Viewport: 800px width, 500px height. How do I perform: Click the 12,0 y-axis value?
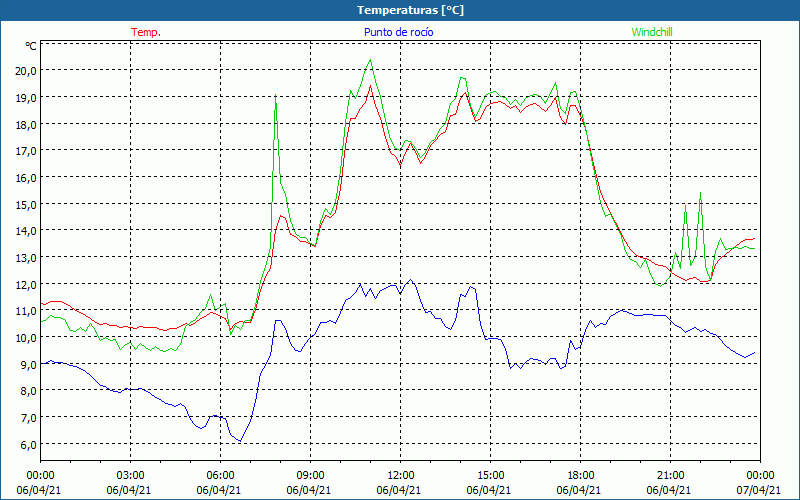click(x=26, y=284)
